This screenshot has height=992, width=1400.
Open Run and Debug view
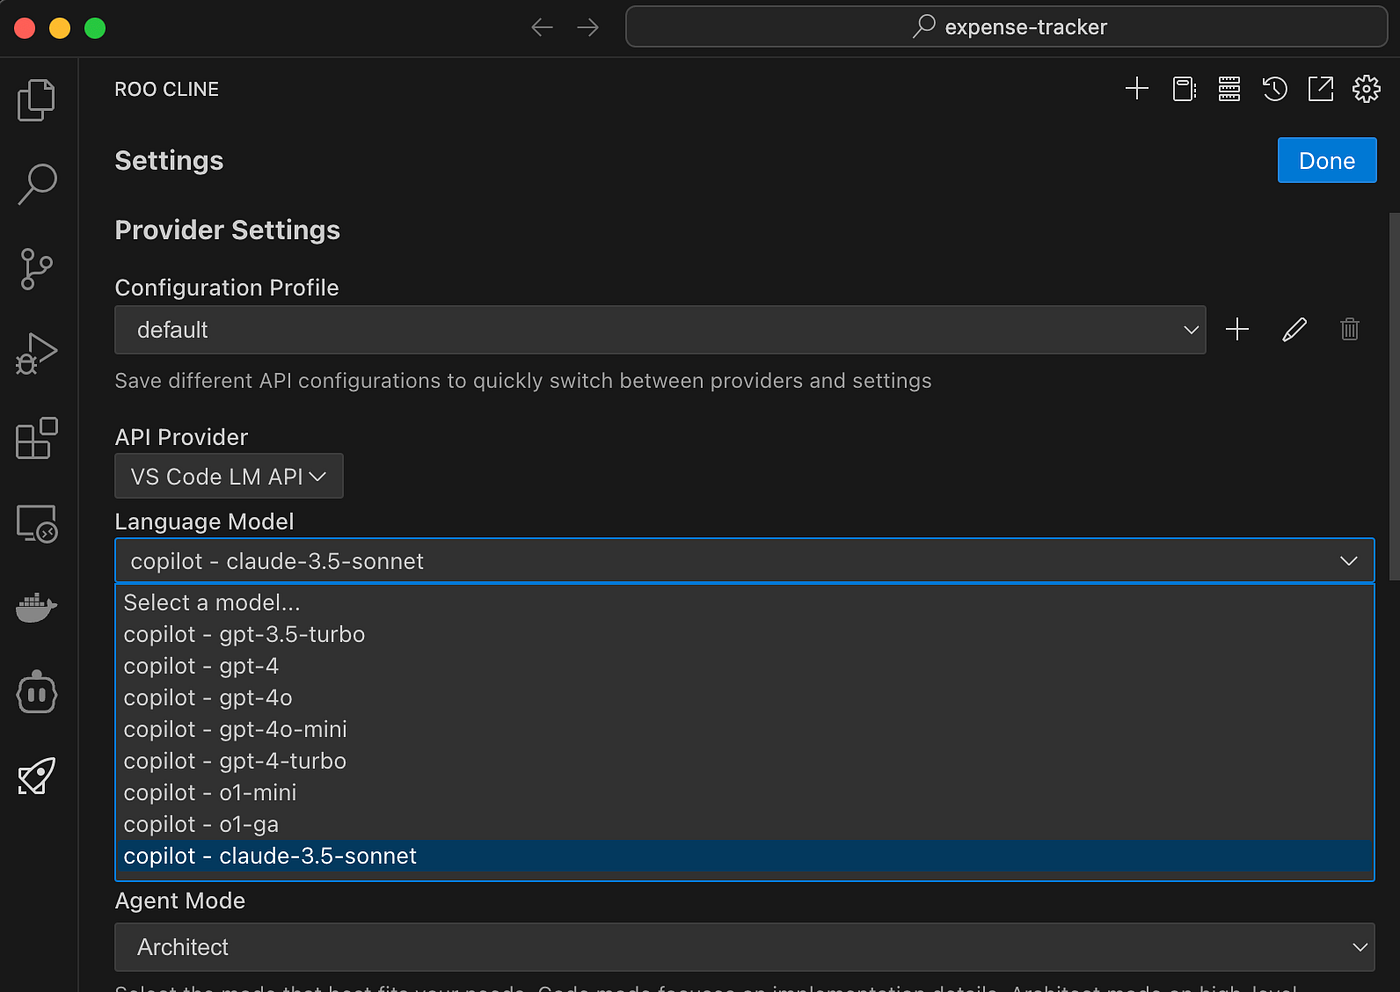tap(37, 354)
